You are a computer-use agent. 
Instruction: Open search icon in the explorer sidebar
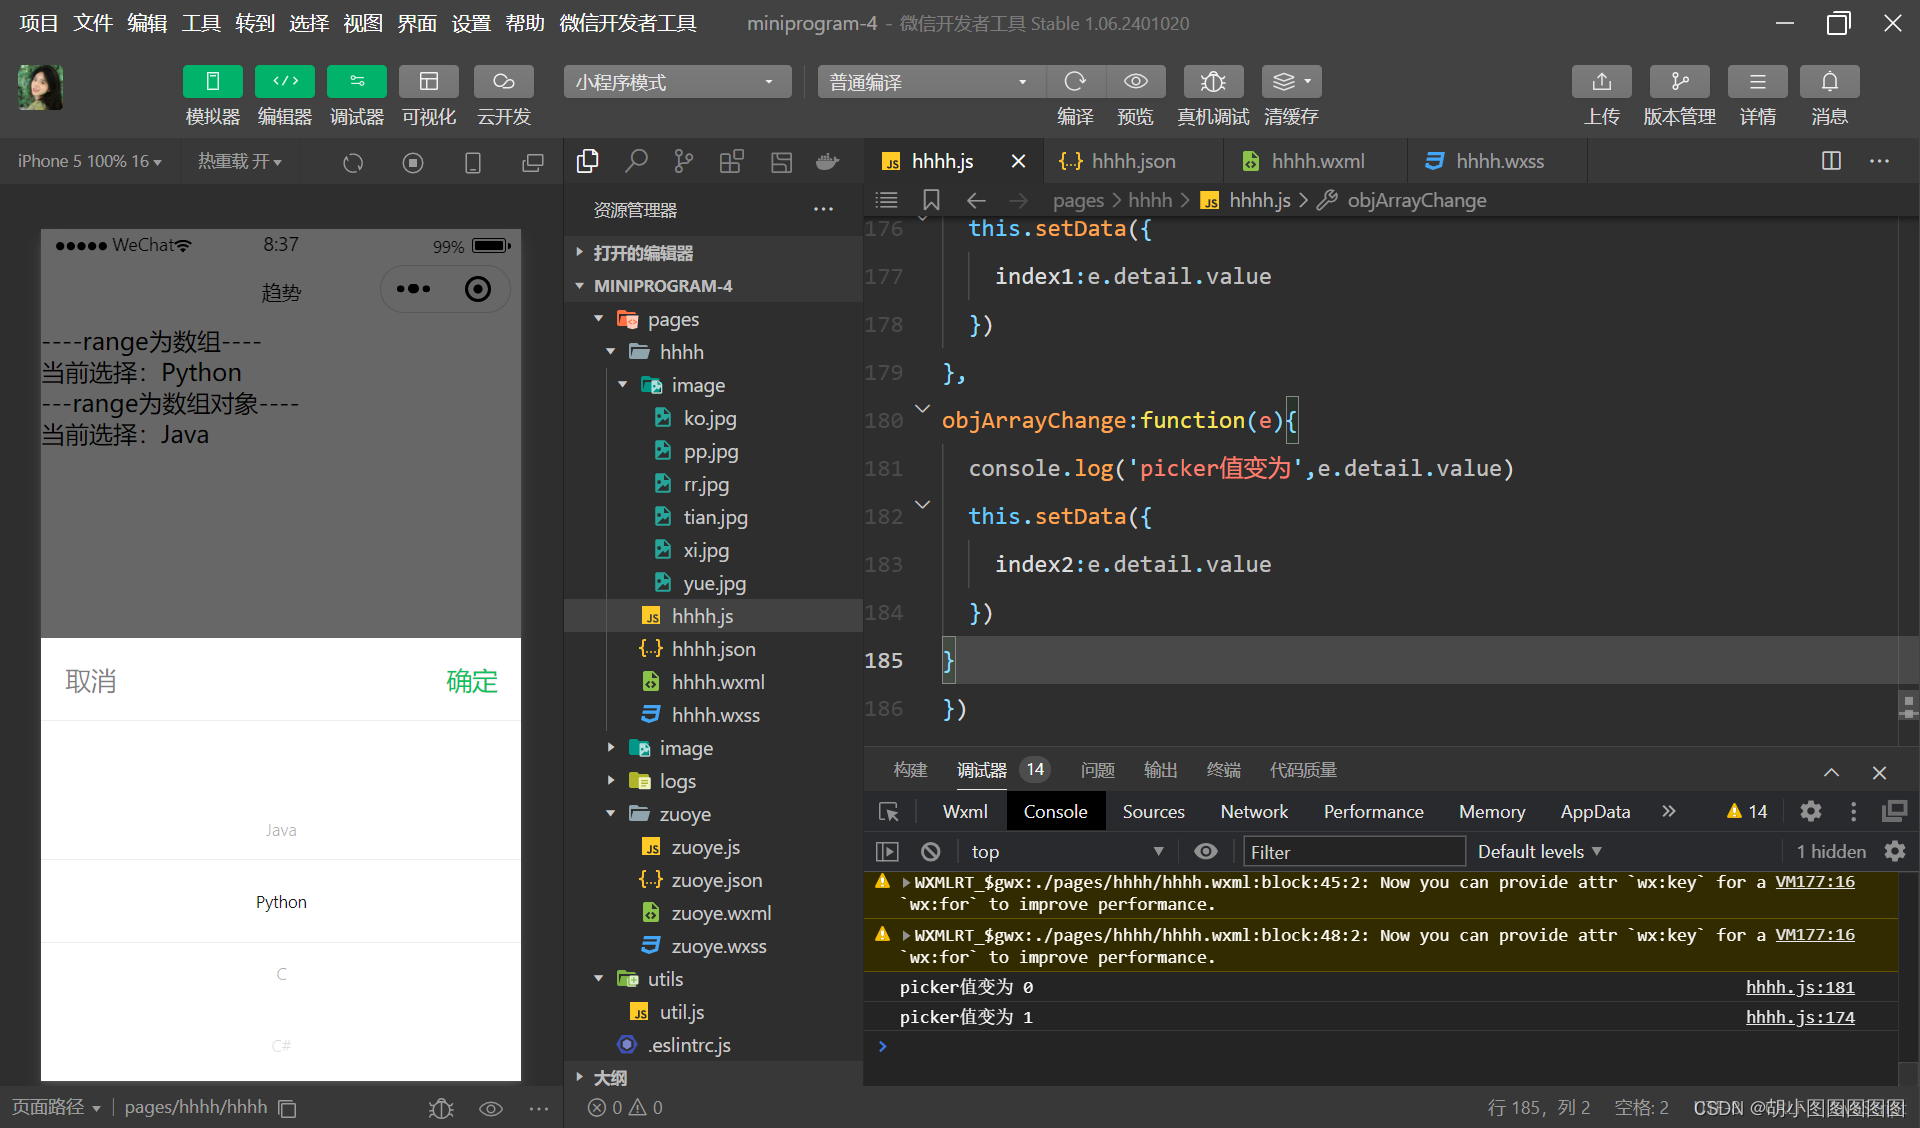pyautogui.click(x=636, y=161)
